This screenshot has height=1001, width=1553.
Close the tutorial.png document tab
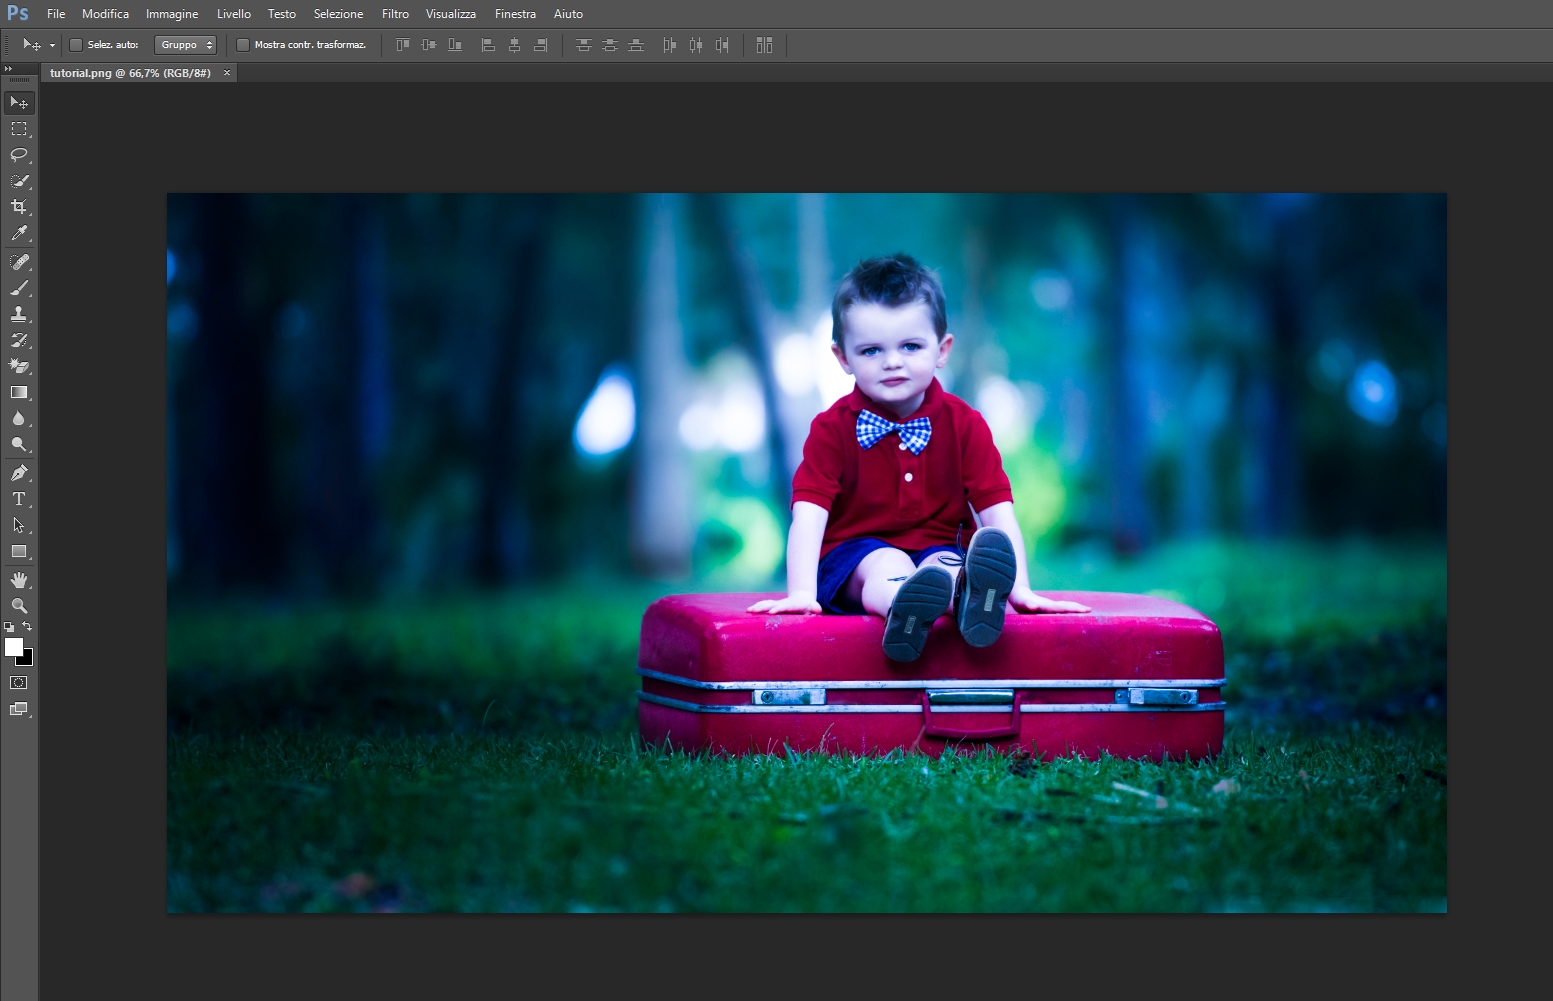tap(227, 73)
